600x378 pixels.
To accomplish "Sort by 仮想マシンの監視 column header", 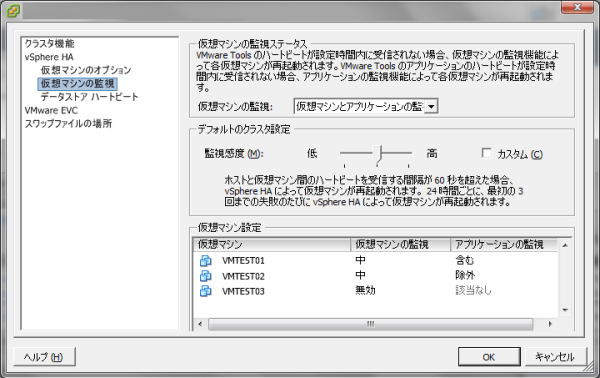I will click(400, 244).
